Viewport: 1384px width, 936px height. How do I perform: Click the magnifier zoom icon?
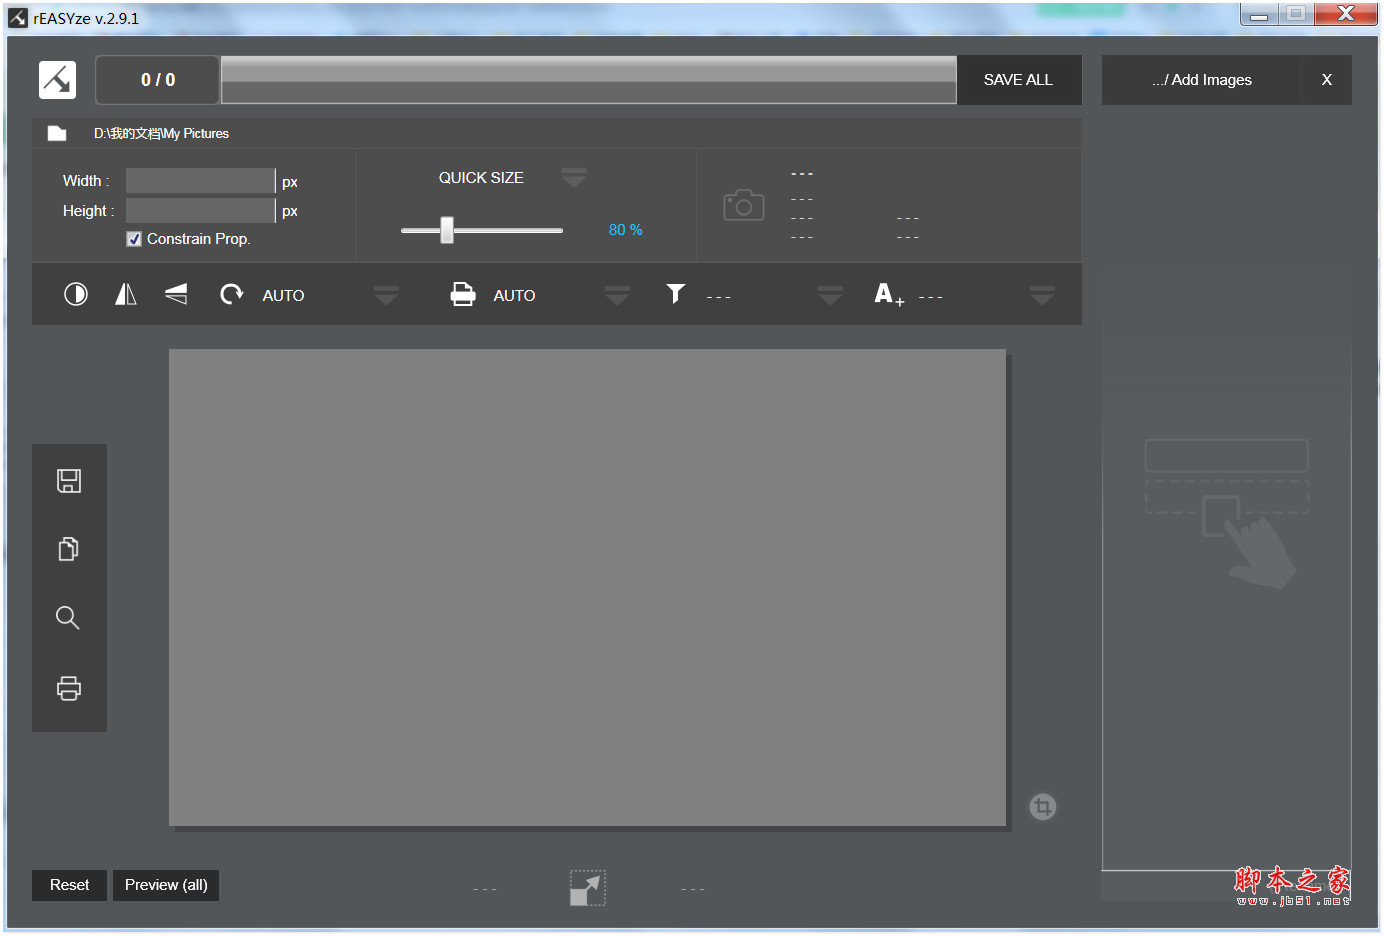click(x=68, y=618)
